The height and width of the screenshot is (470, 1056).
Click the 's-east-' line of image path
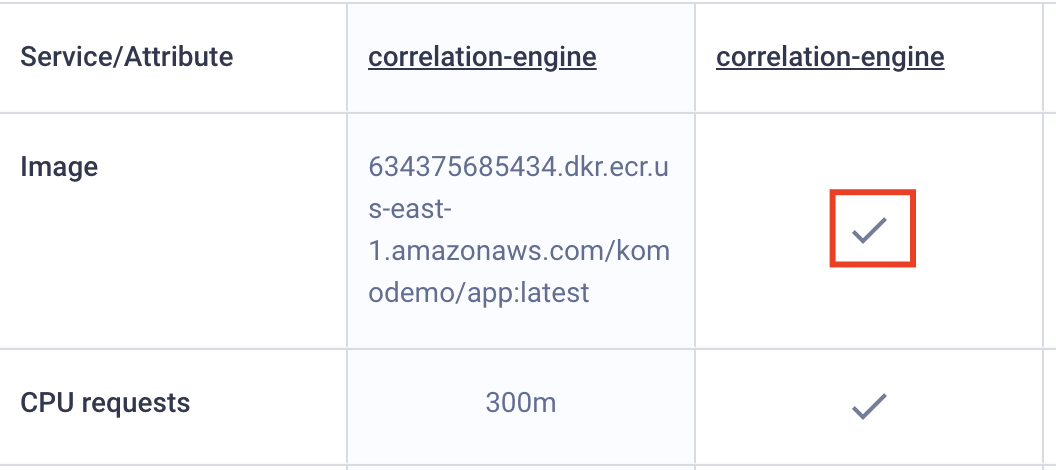[x=409, y=209]
